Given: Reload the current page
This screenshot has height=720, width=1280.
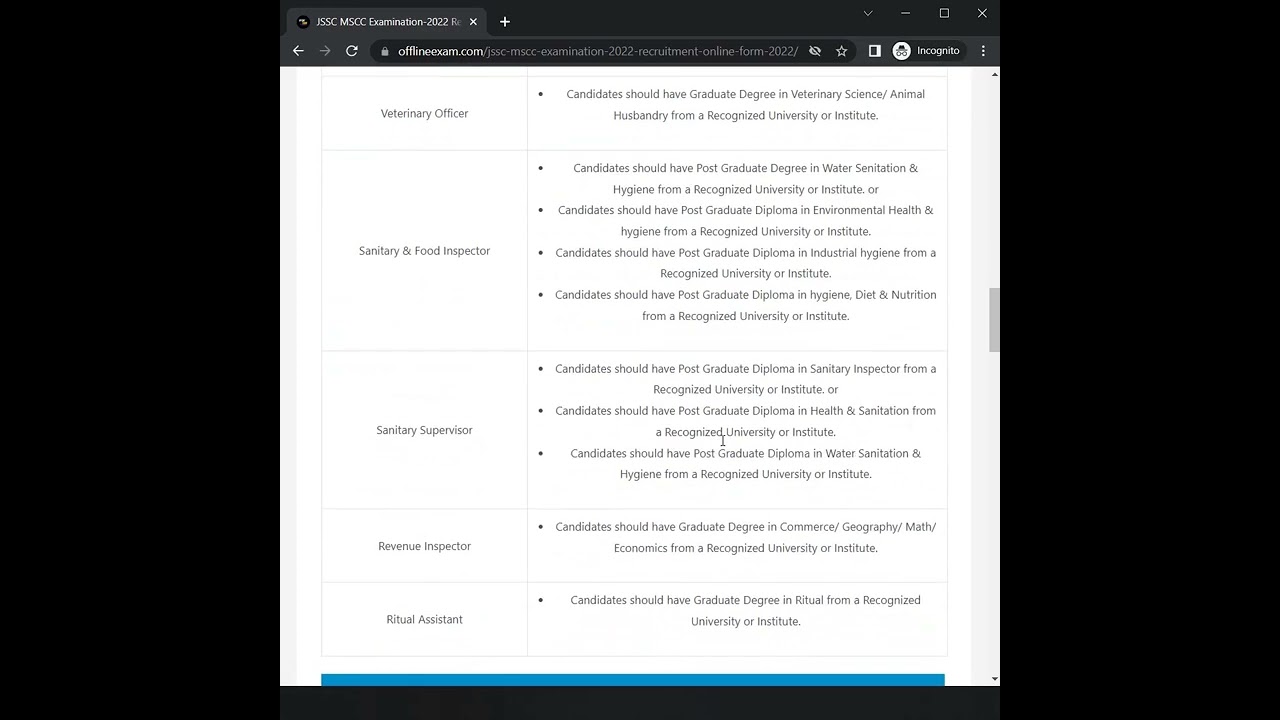Looking at the screenshot, I should coord(352,51).
